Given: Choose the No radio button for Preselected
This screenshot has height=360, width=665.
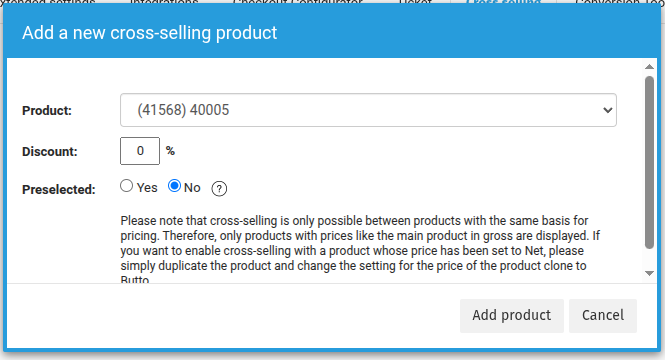Looking at the screenshot, I should (x=174, y=186).
